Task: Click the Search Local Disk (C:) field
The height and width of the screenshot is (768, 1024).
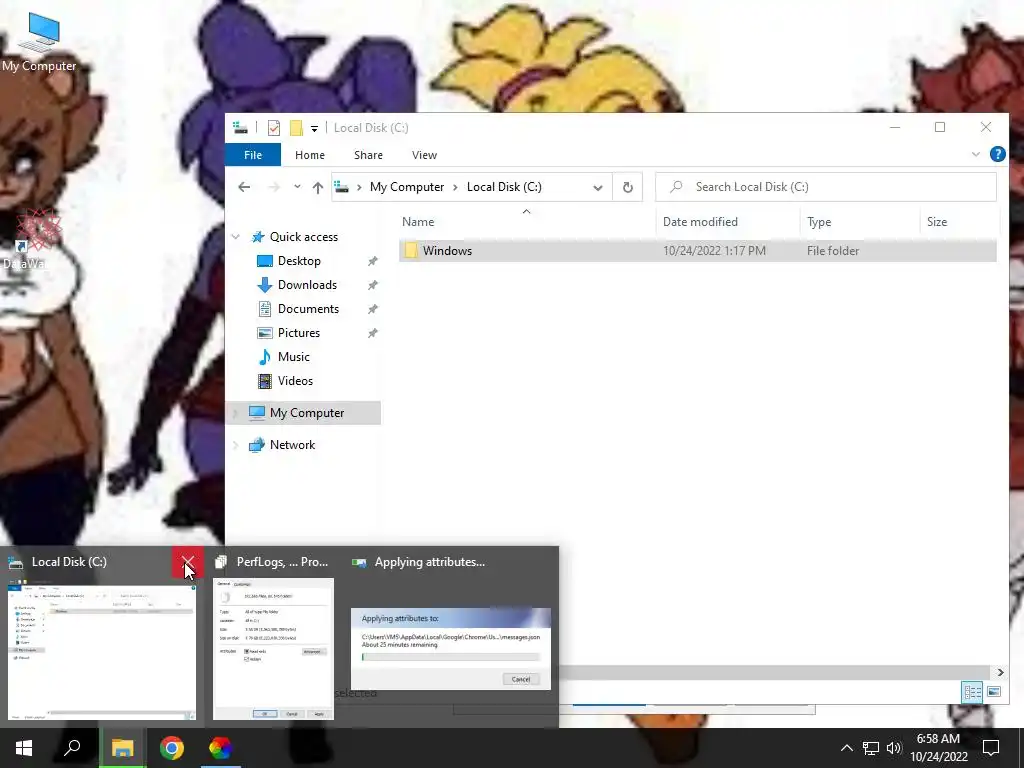Action: (826, 187)
